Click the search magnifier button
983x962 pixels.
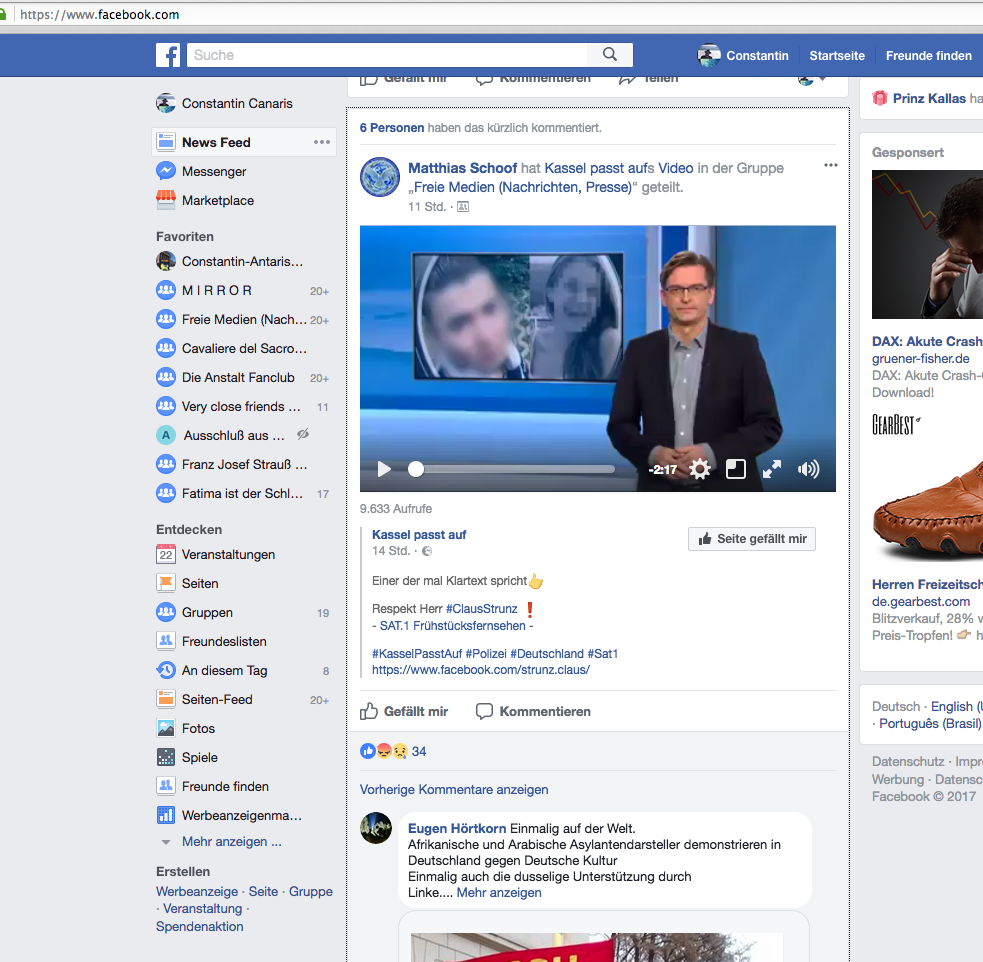(x=610, y=55)
